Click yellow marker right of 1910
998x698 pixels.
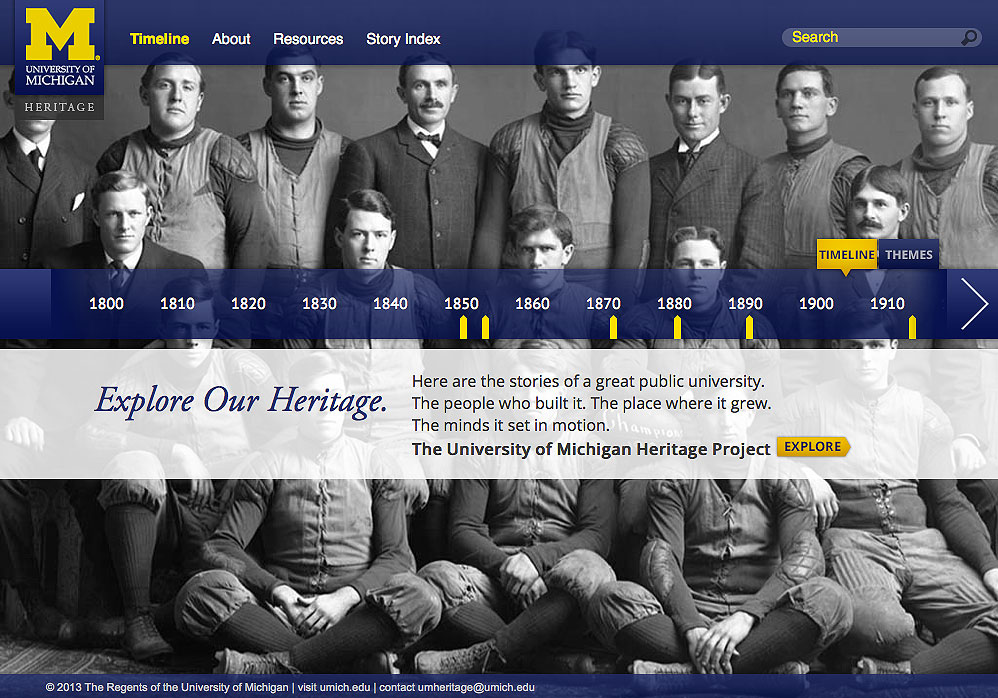pyautogui.click(x=912, y=327)
